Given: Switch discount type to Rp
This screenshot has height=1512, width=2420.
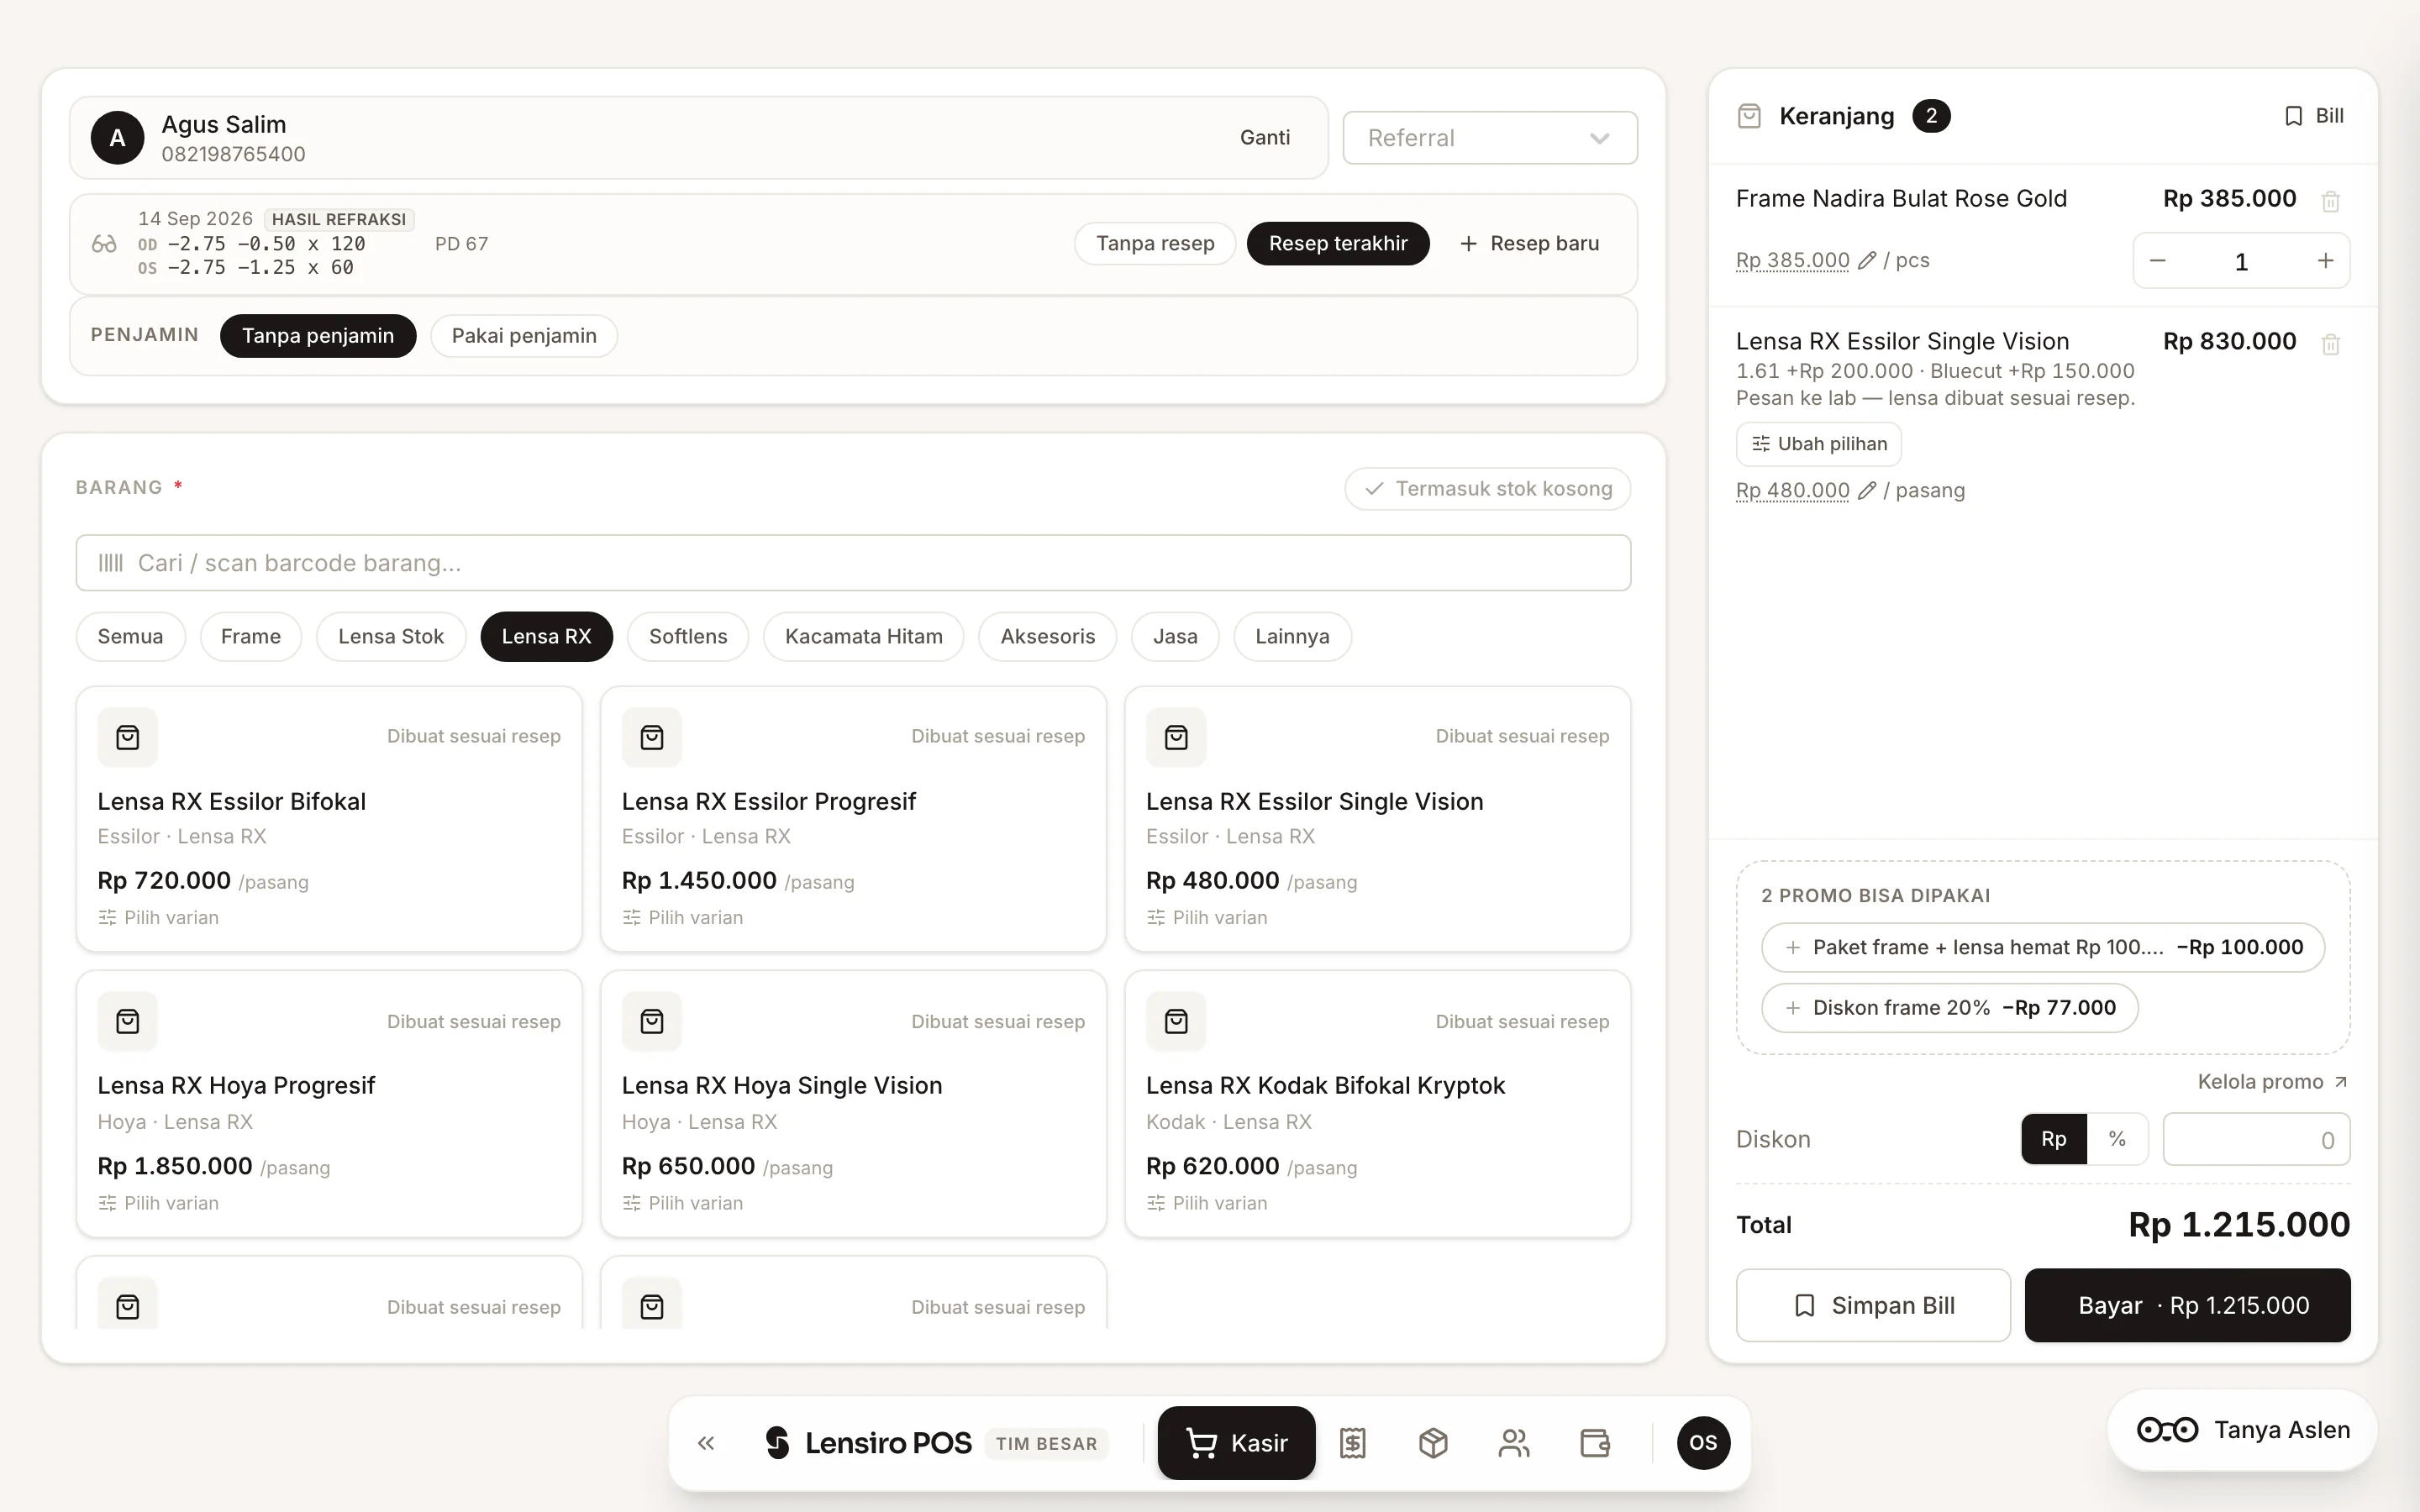Looking at the screenshot, I should 2054,1139.
